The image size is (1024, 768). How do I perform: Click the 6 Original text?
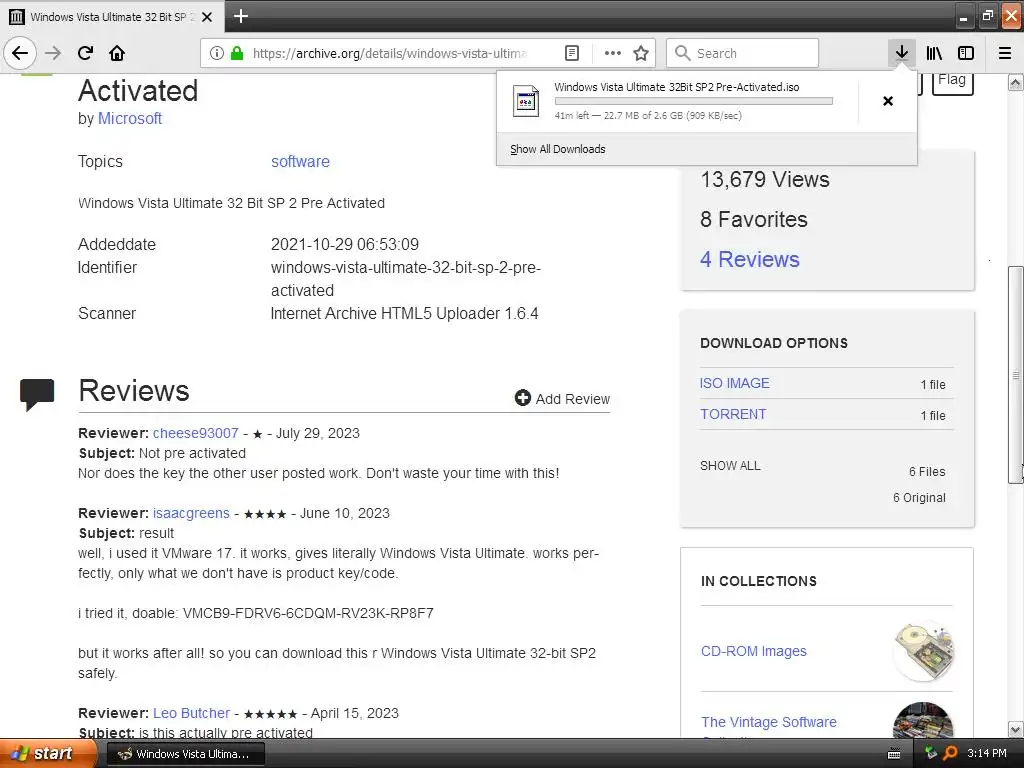pos(919,498)
